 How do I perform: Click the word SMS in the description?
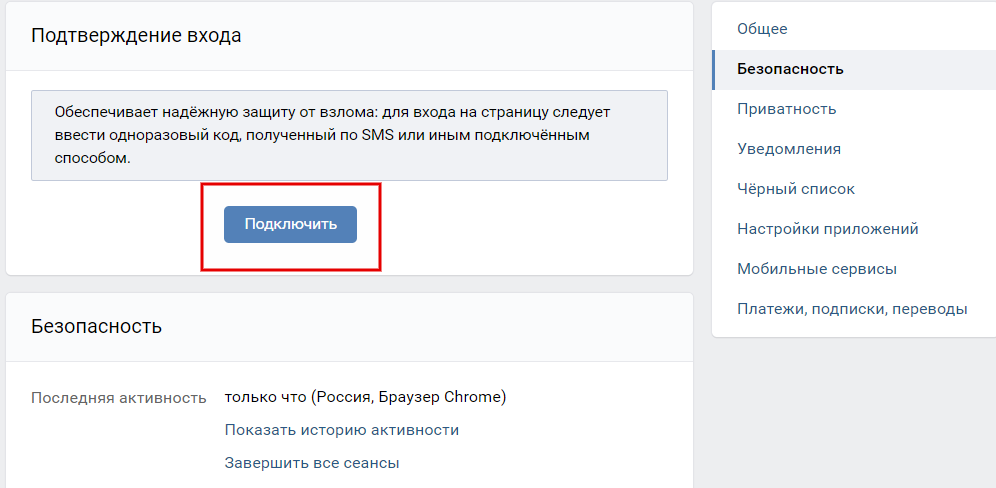click(x=378, y=135)
